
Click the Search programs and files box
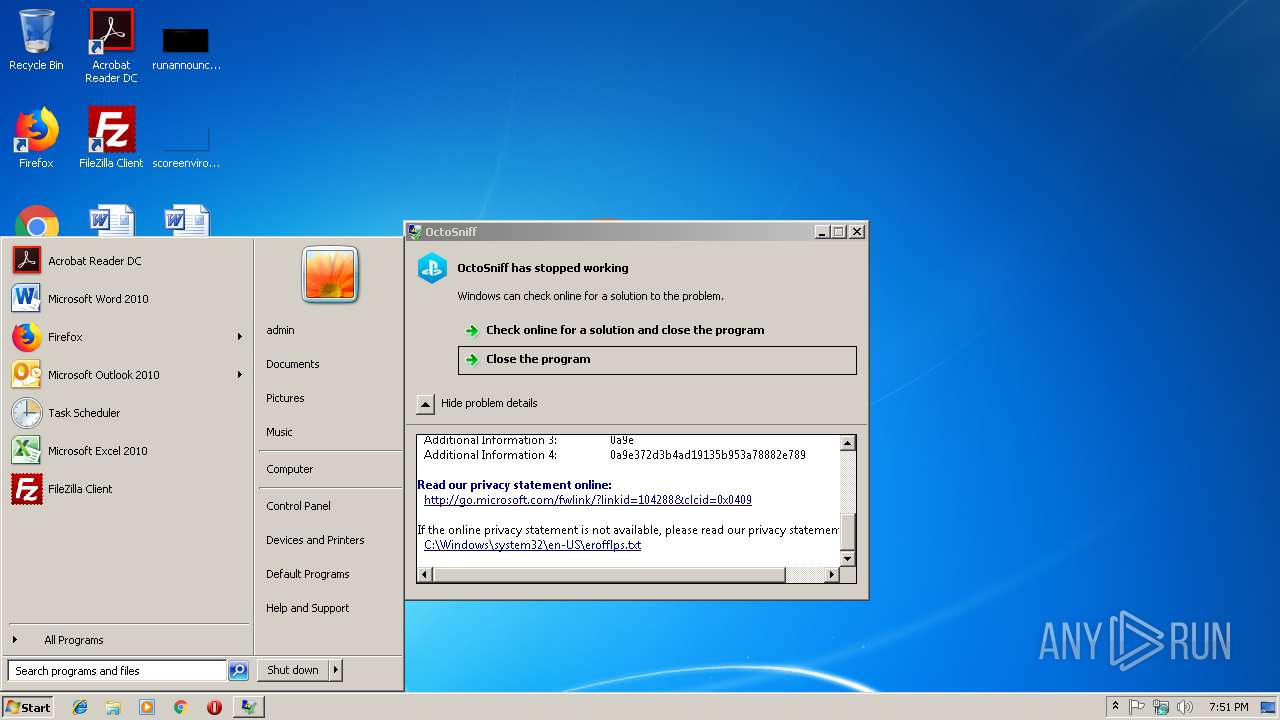117,671
